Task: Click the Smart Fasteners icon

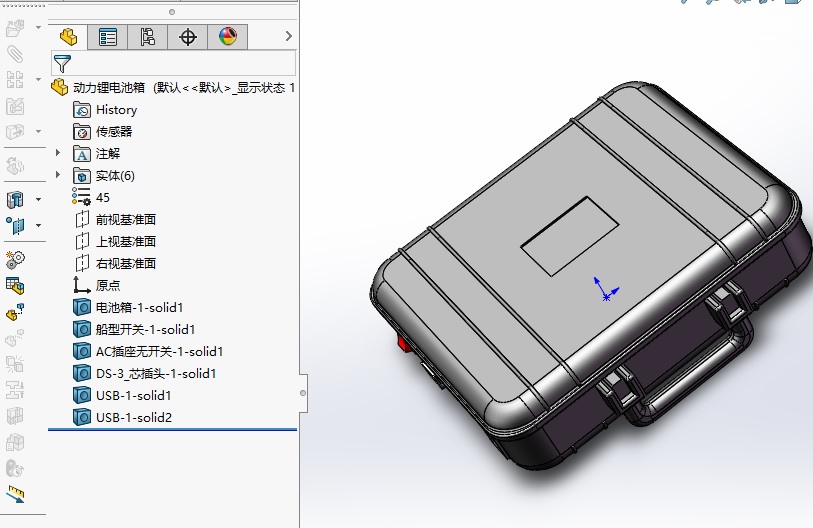Action: tap(15, 106)
